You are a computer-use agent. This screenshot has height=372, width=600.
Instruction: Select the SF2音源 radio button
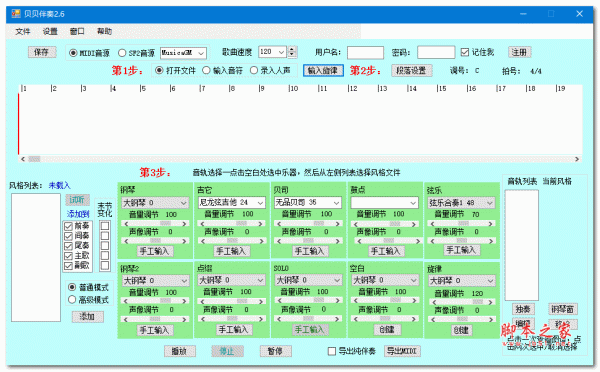[x=122, y=53]
